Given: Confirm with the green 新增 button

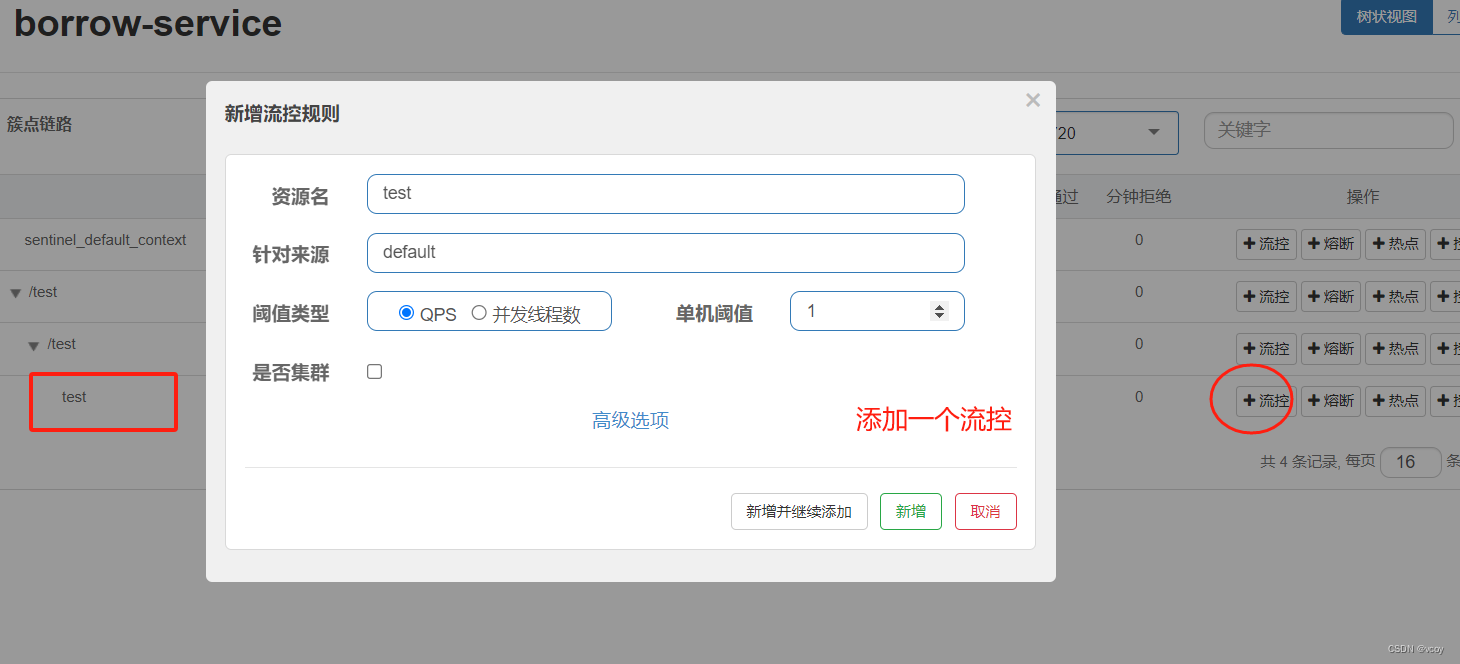Looking at the screenshot, I should click(910, 511).
